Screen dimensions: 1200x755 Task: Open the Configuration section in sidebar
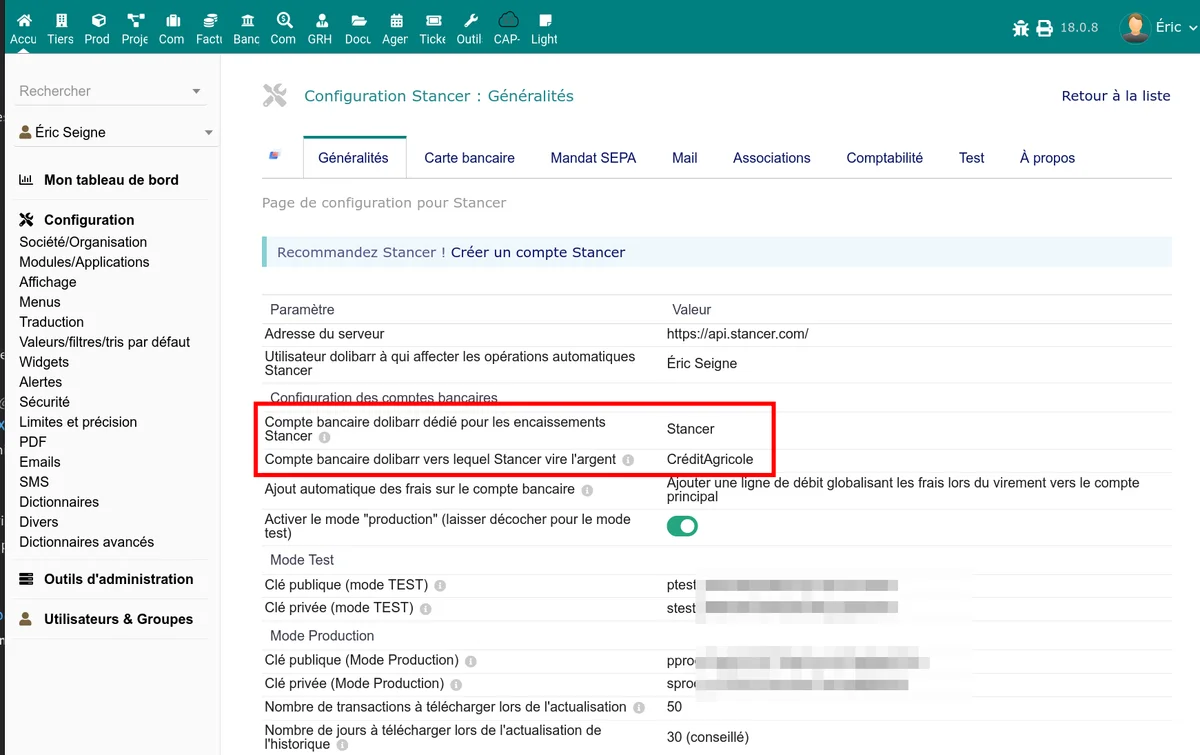point(89,220)
